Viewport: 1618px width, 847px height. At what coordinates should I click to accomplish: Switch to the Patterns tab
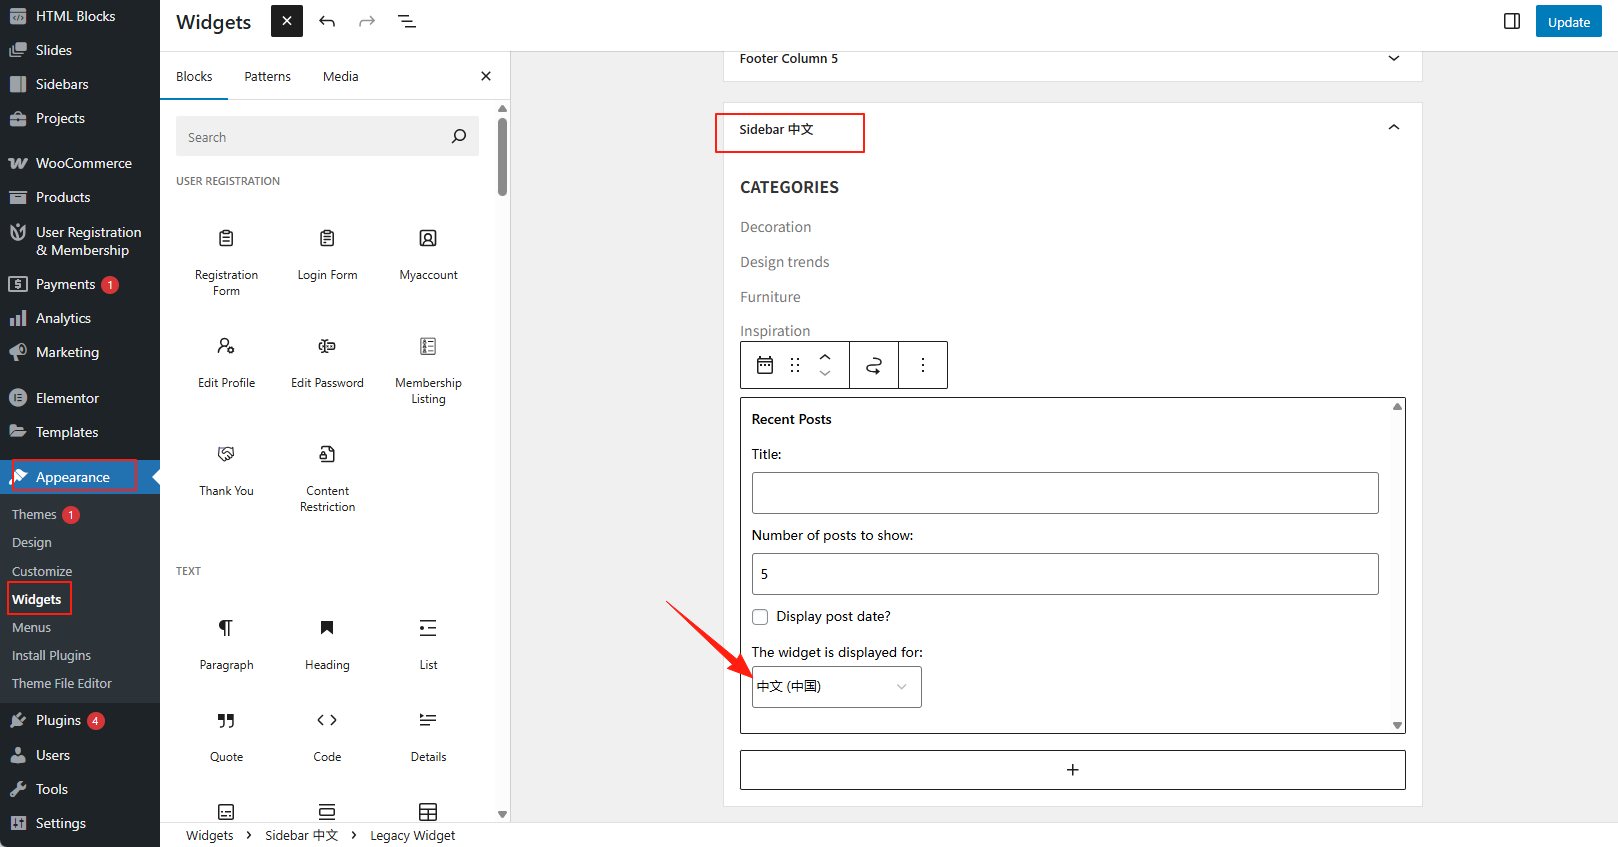267,76
